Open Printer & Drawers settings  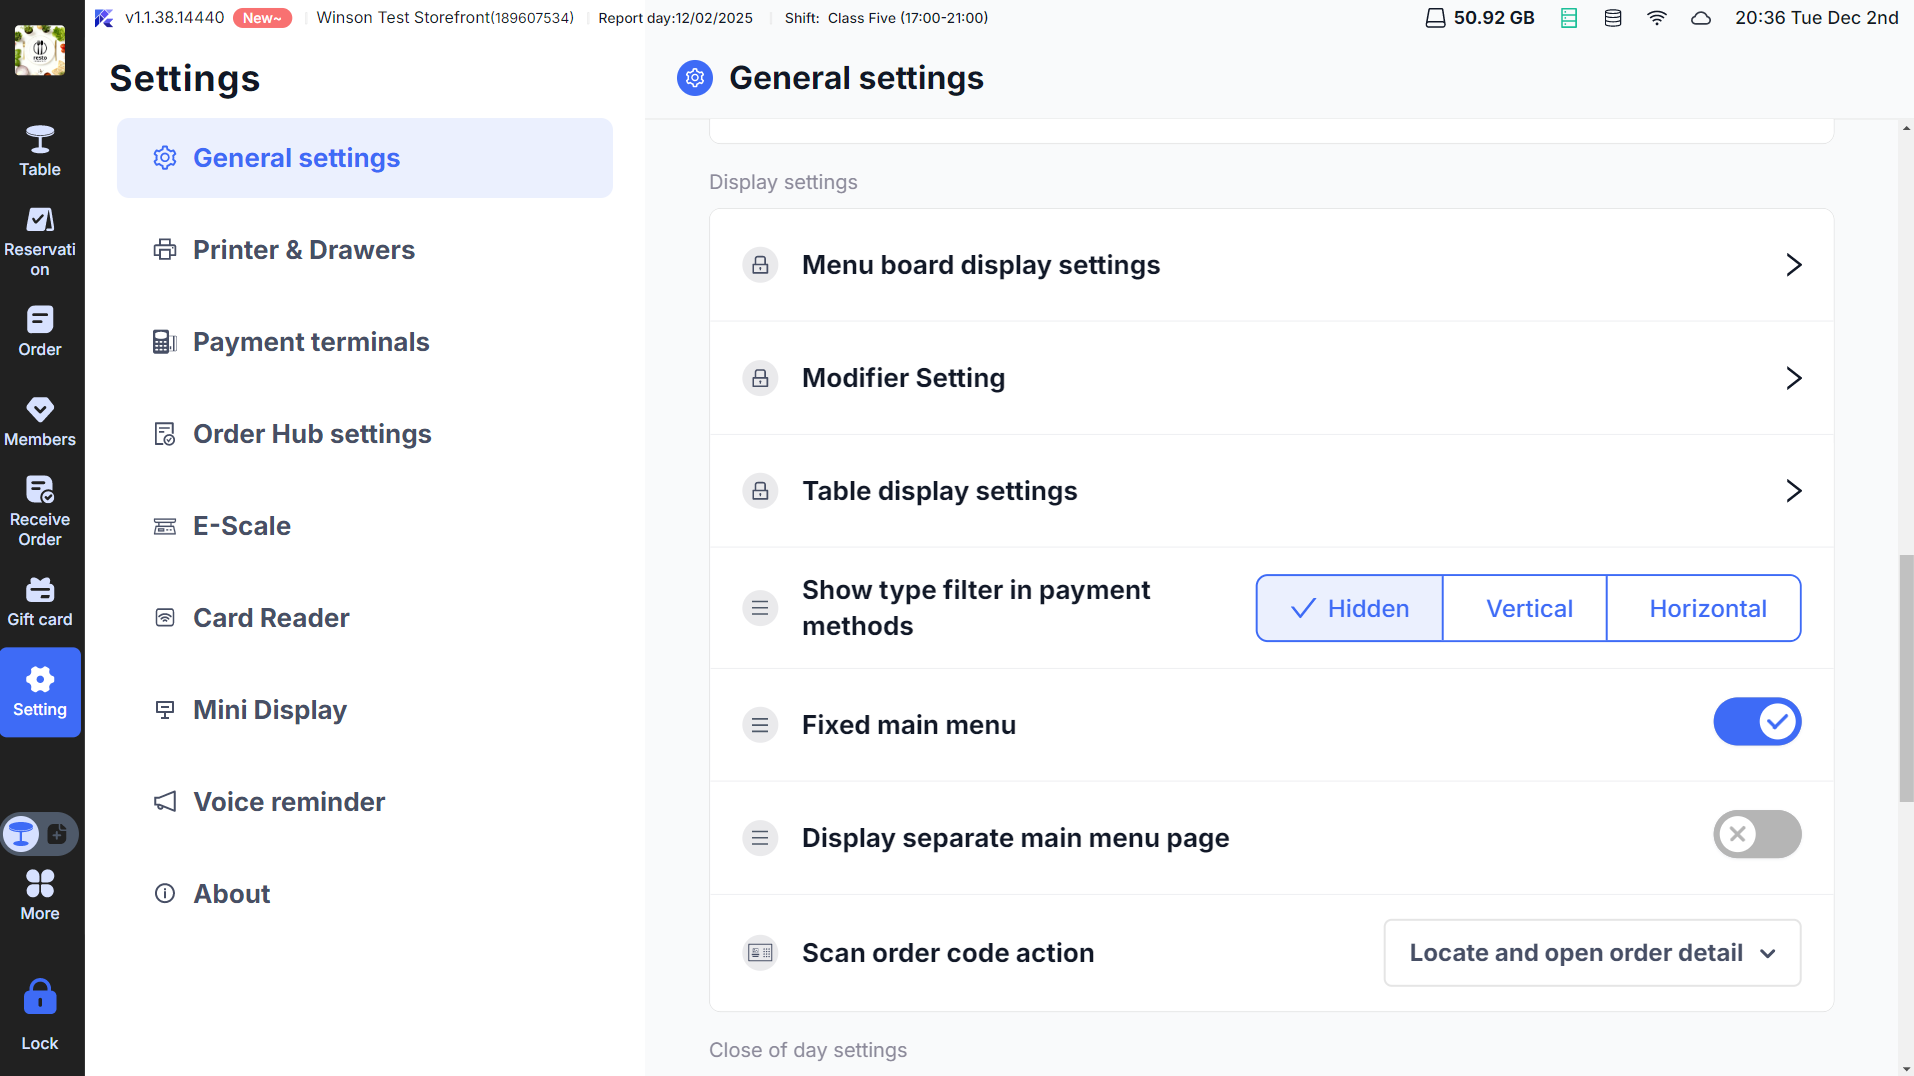[x=303, y=250]
